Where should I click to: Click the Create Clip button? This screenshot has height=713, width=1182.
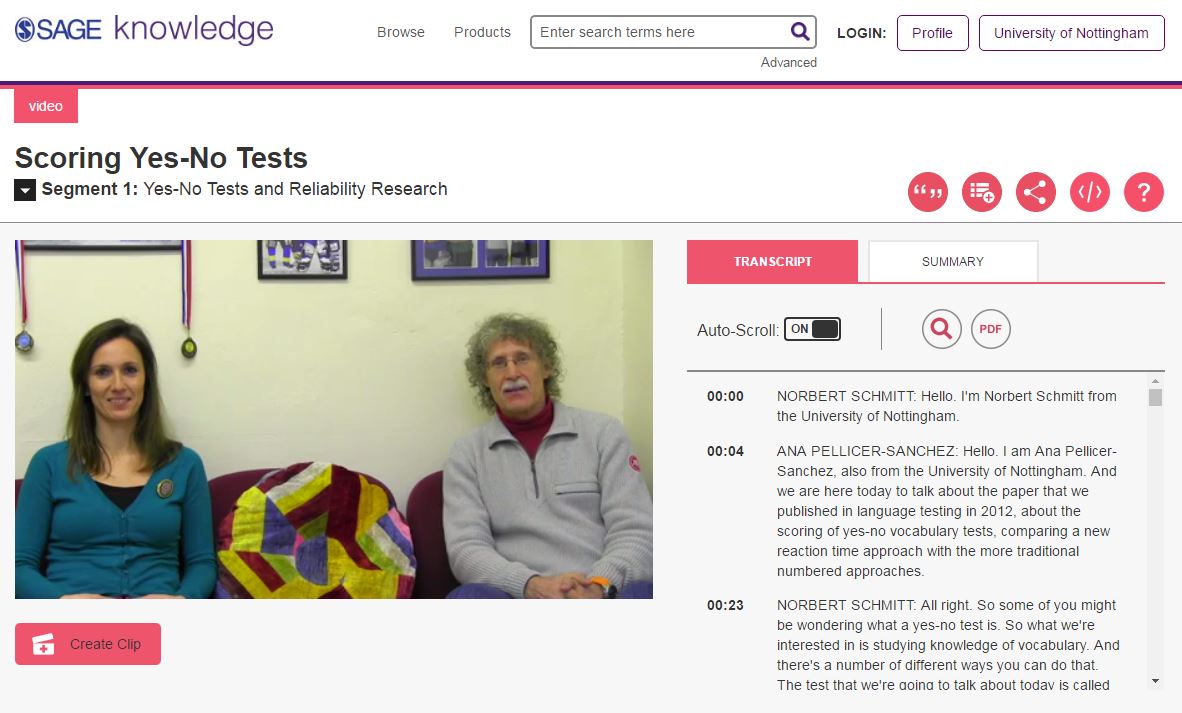coord(88,644)
